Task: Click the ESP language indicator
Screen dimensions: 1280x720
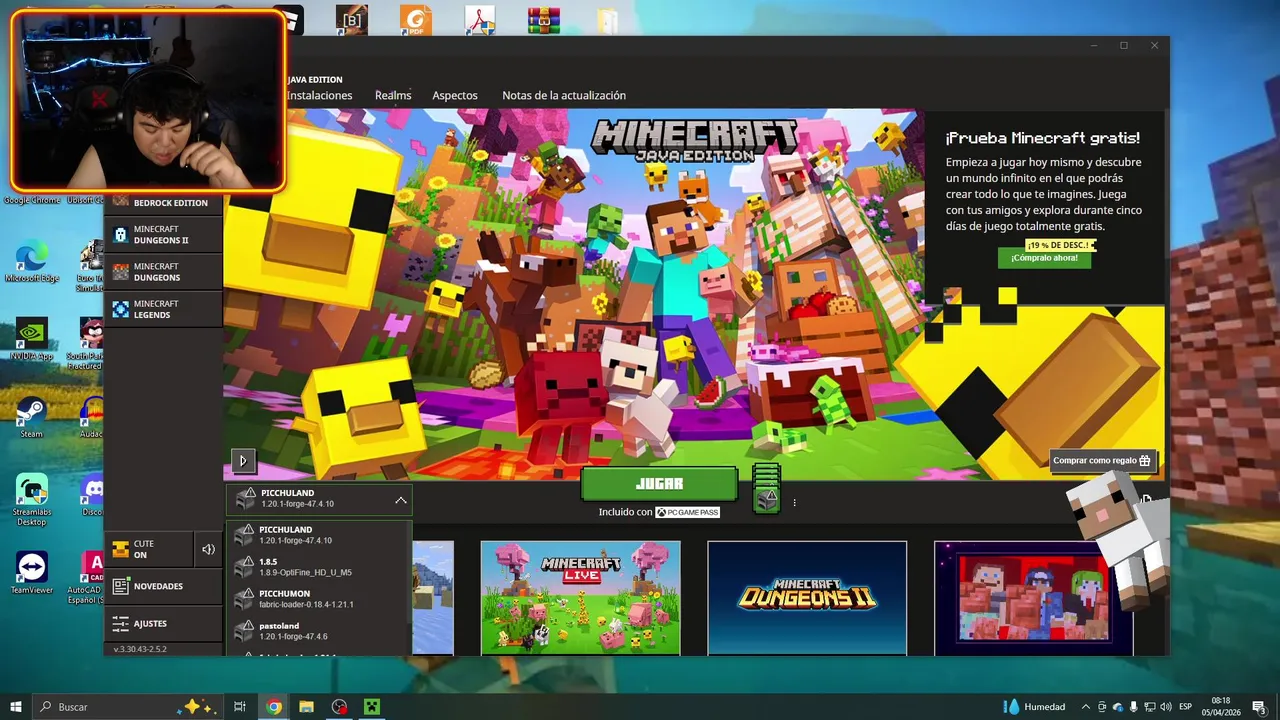Action: pos(1186,707)
